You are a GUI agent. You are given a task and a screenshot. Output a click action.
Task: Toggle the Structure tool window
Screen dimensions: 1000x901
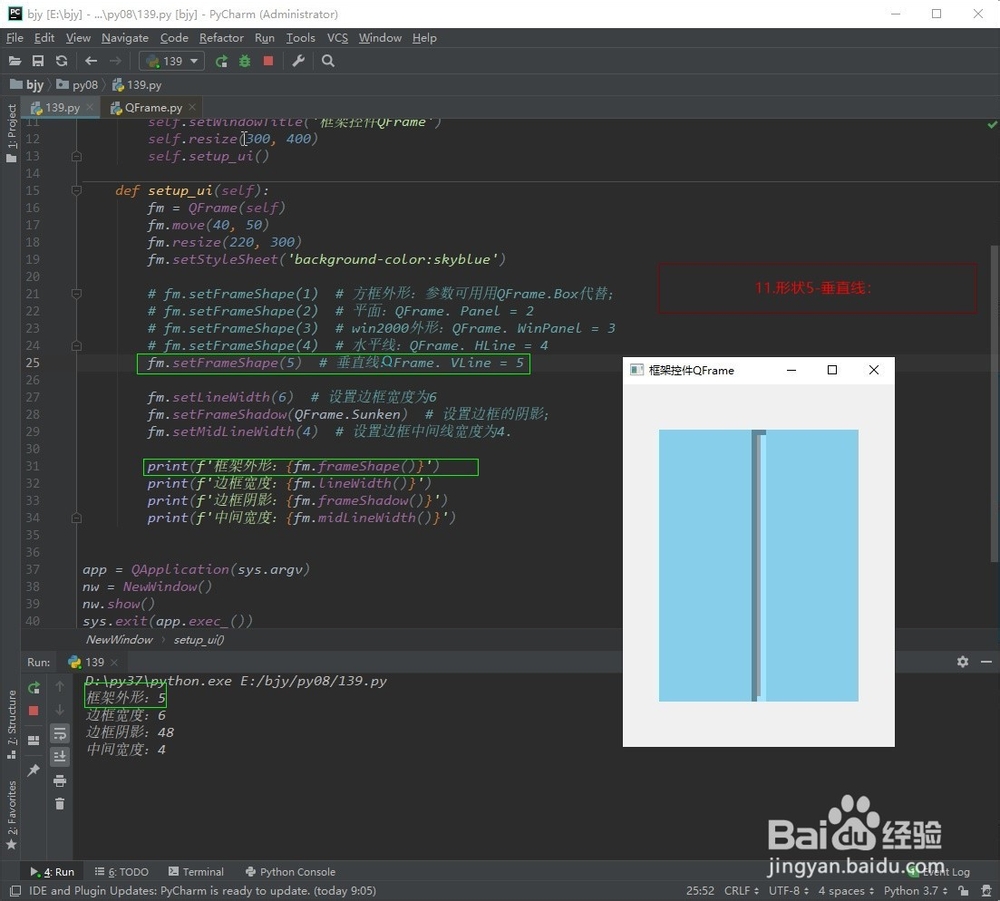point(11,724)
